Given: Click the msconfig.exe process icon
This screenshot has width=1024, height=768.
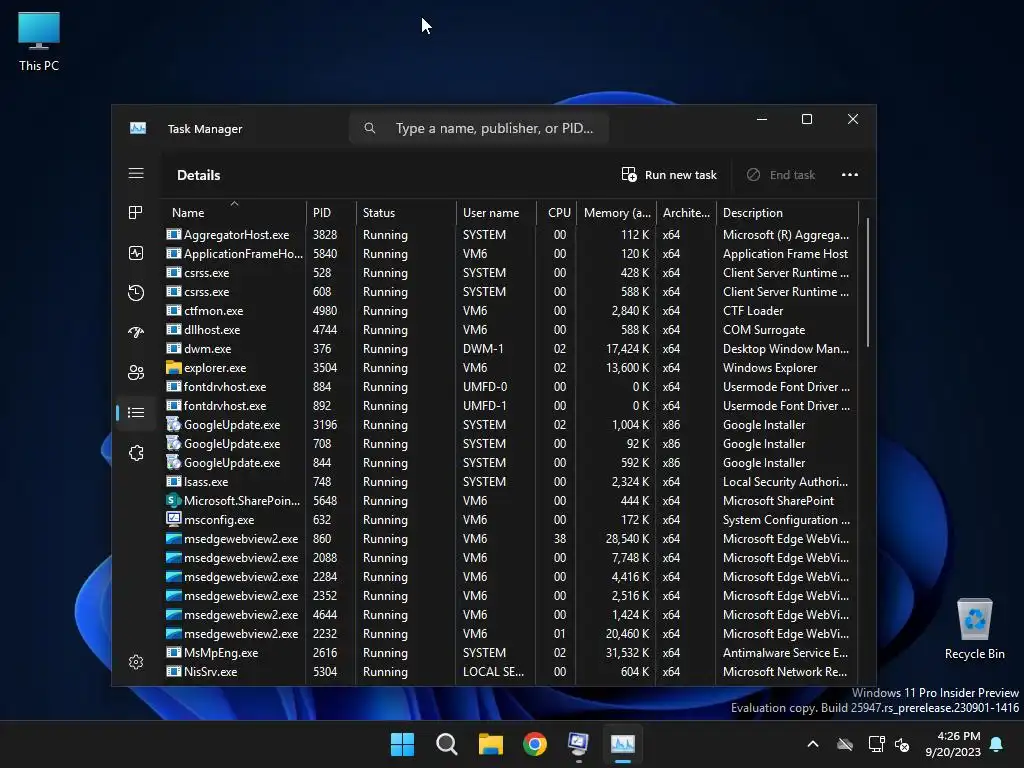Looking at the screenshot, I should [x=173, y=519].
